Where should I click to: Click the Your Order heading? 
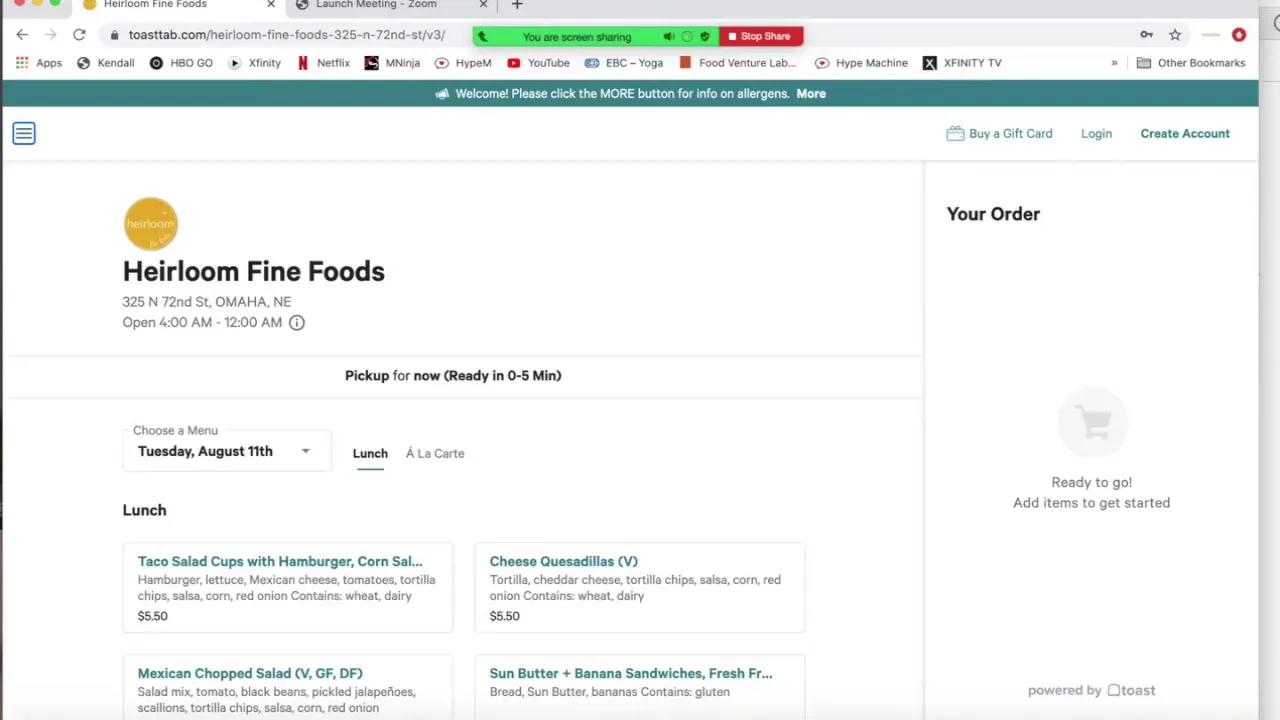click(993, 214)
